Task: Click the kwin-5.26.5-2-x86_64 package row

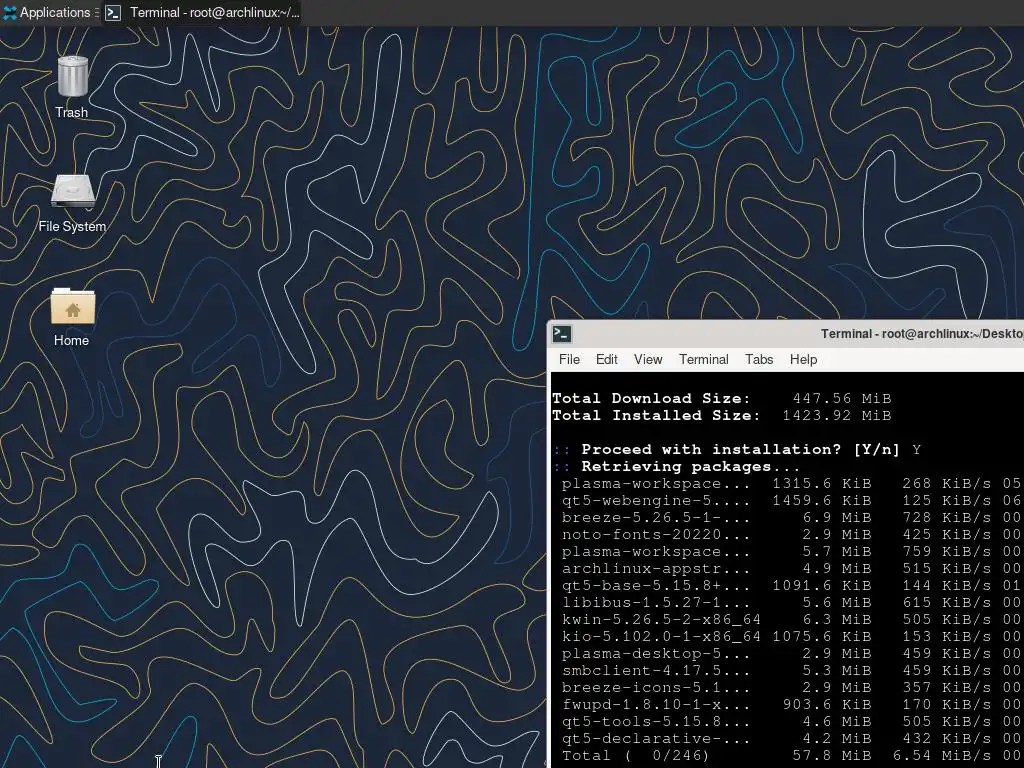Action: (791, 619)
